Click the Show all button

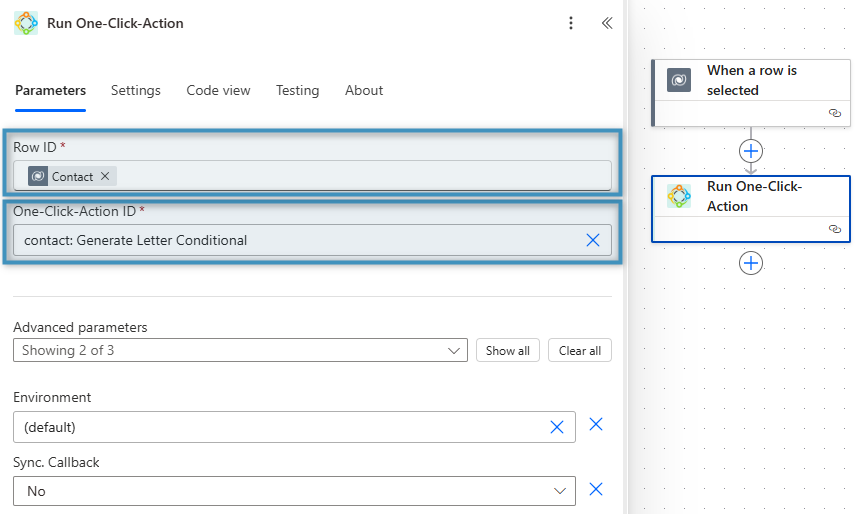pos(508,351)
